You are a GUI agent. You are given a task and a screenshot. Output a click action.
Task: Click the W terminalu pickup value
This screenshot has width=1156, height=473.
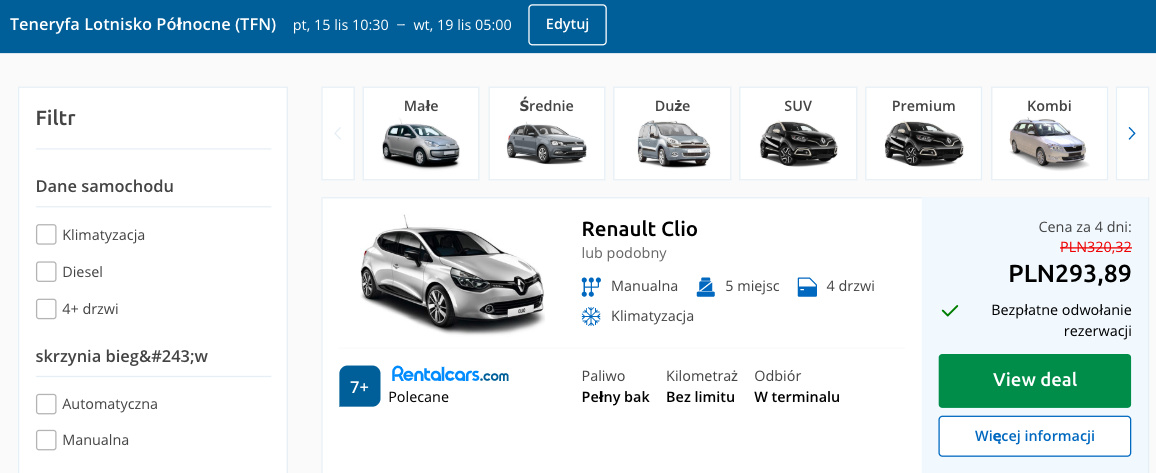[797, 397]
